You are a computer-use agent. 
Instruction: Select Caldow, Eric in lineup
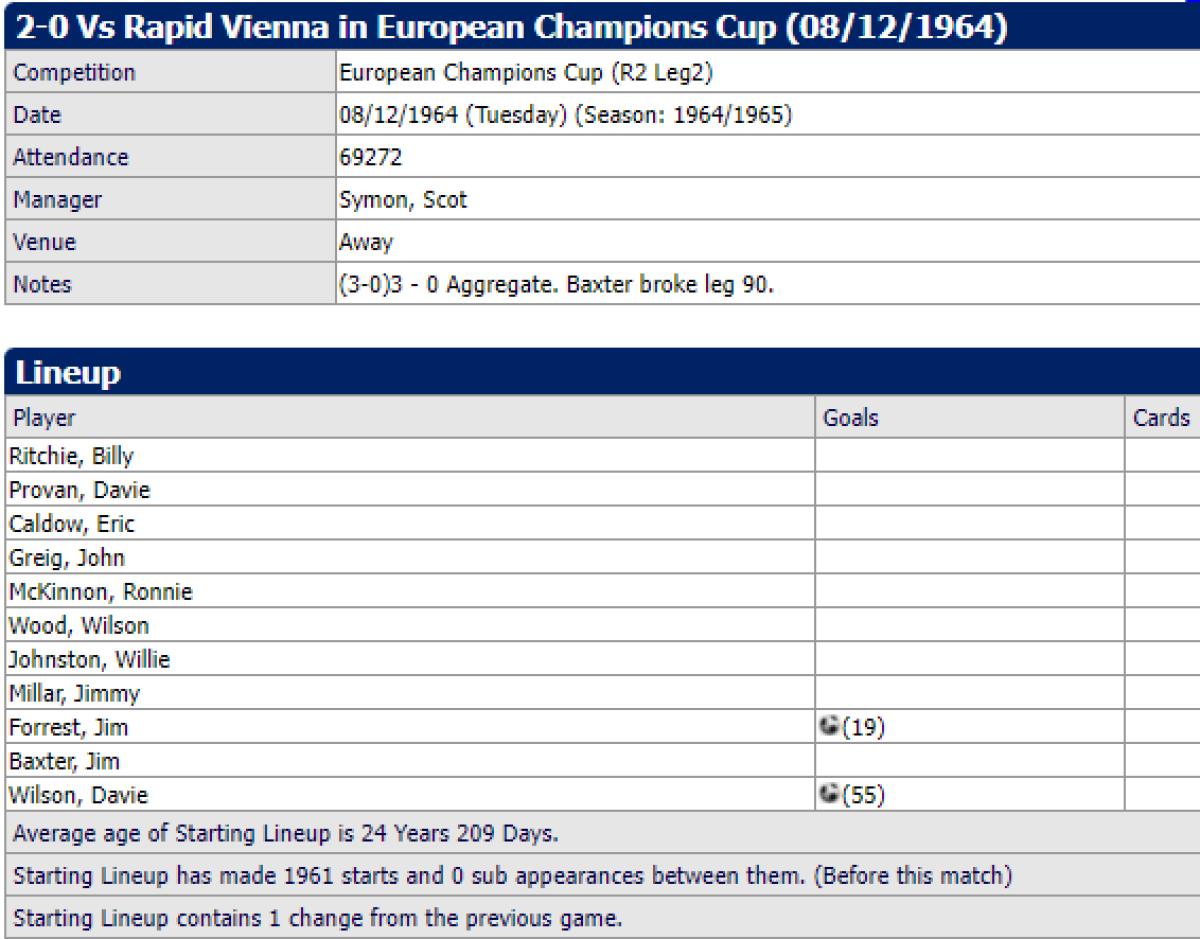(x=71, y=524)
